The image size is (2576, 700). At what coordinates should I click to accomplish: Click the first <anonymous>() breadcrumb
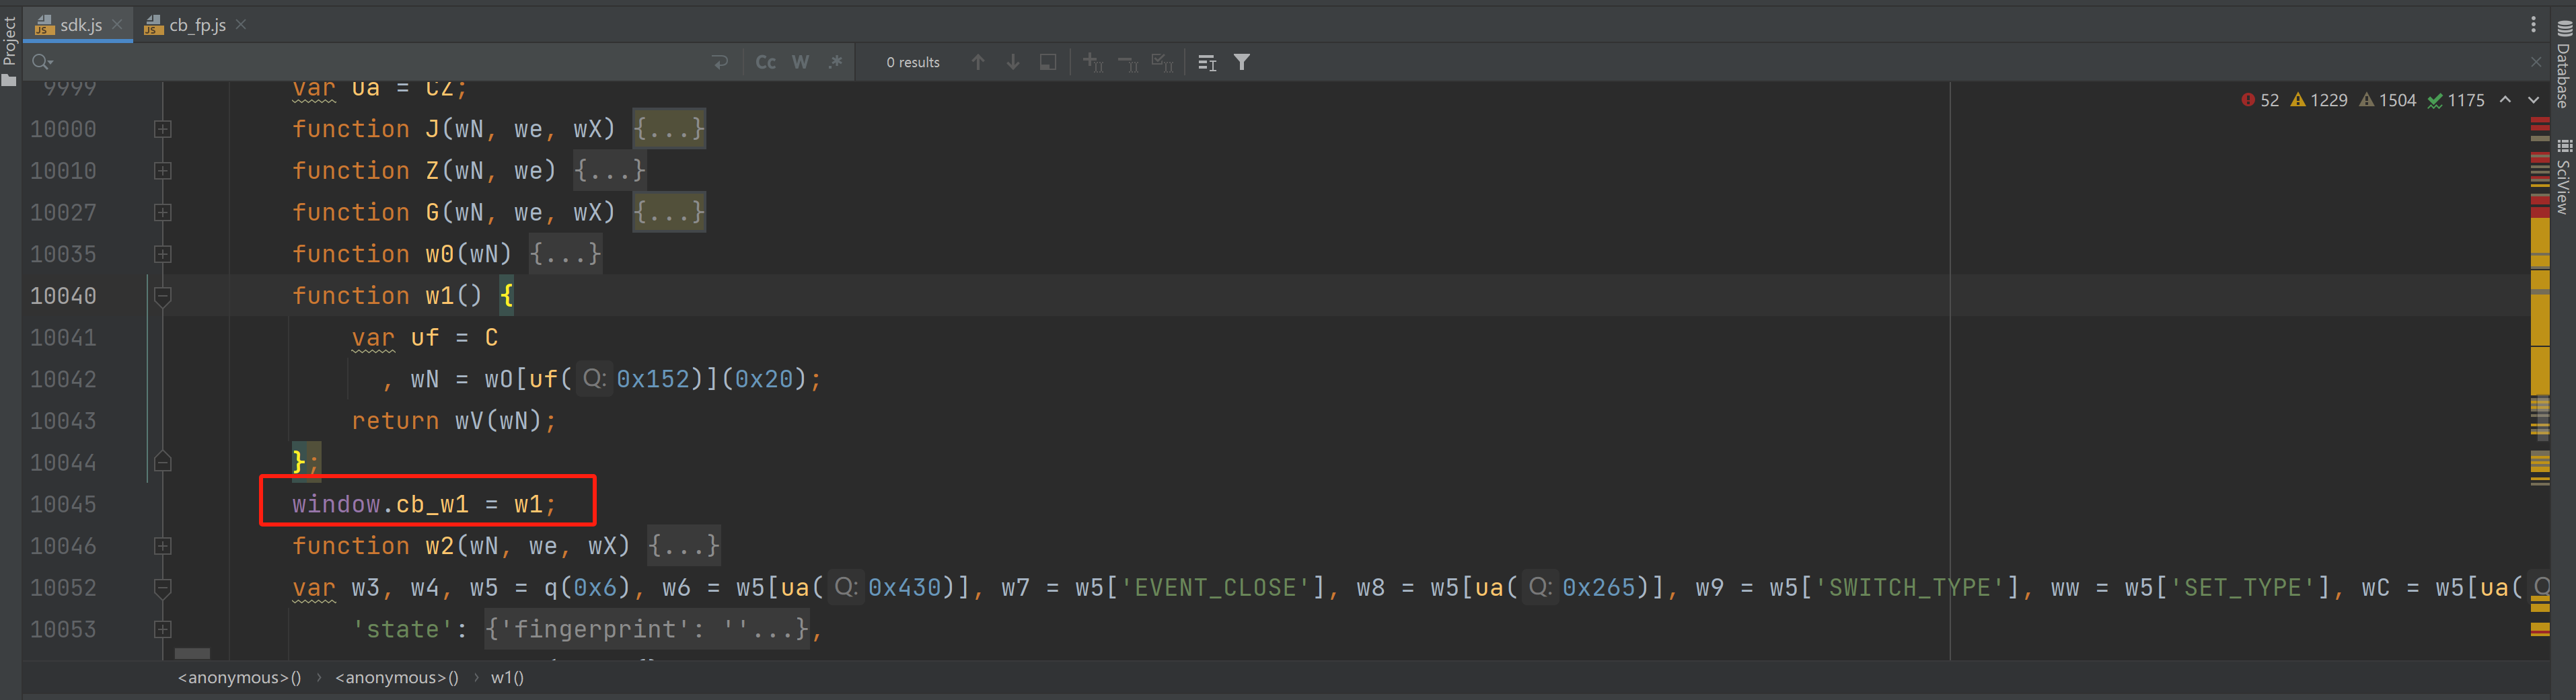(240, 678)
